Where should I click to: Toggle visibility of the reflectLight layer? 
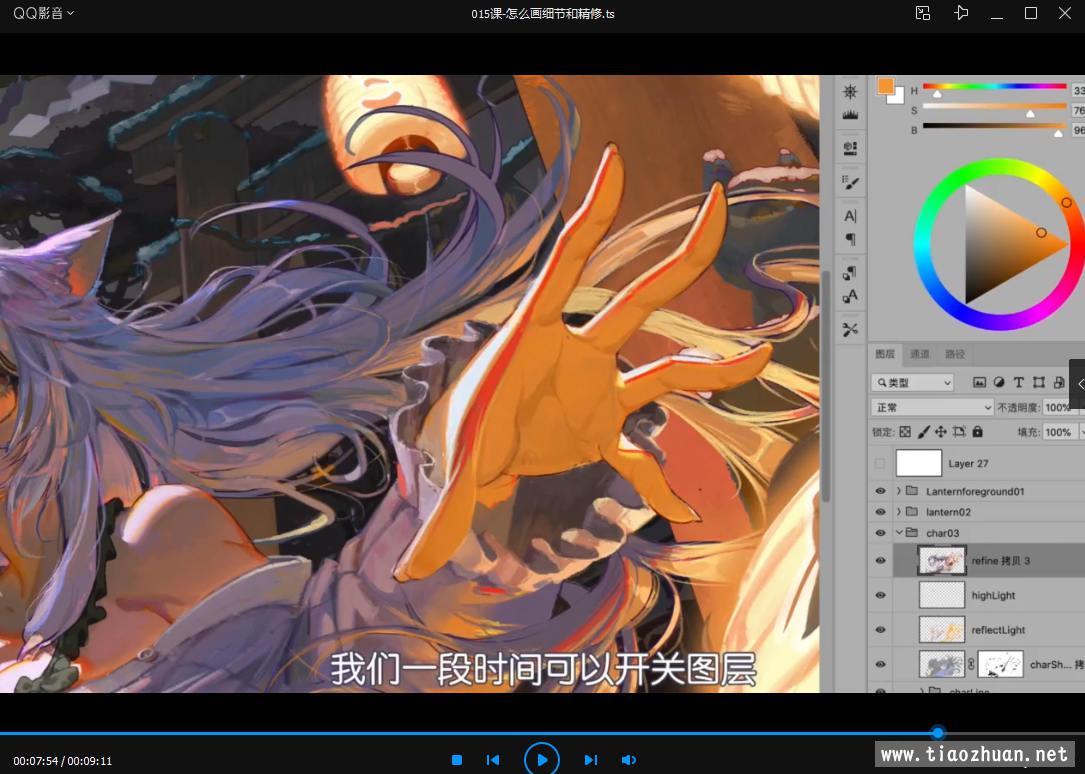point(880,630)
